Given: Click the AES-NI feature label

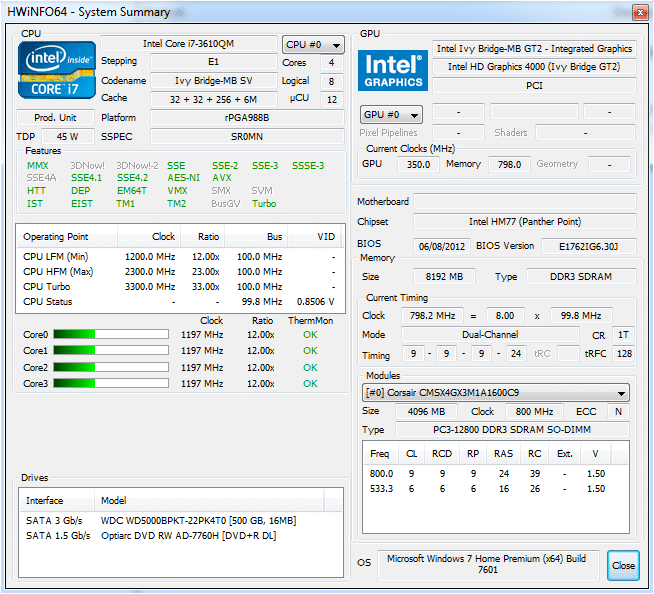Looking at the screenshot, I should pyautogui.click(x=184, y=178).
